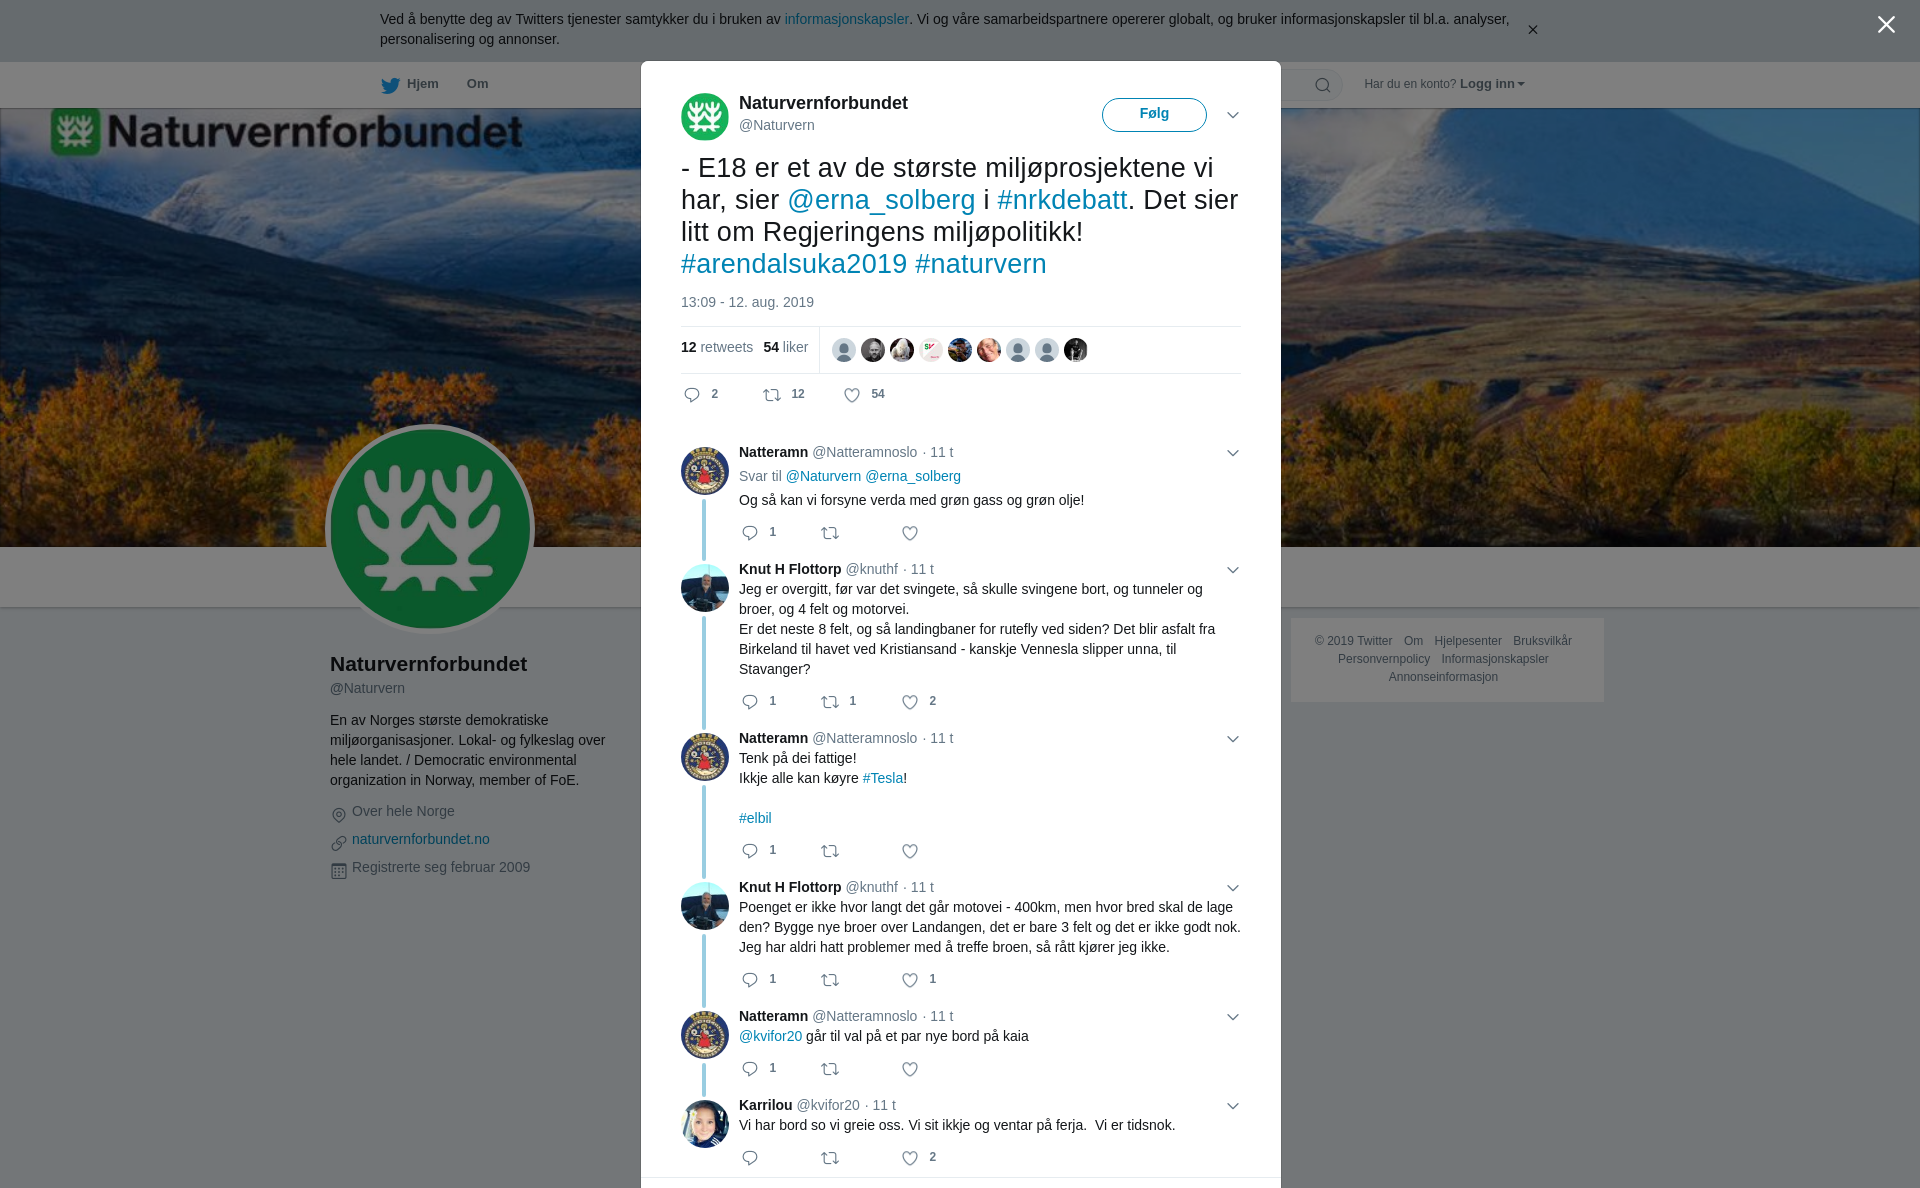Like Karrilou's reply about ferja

910,1158
